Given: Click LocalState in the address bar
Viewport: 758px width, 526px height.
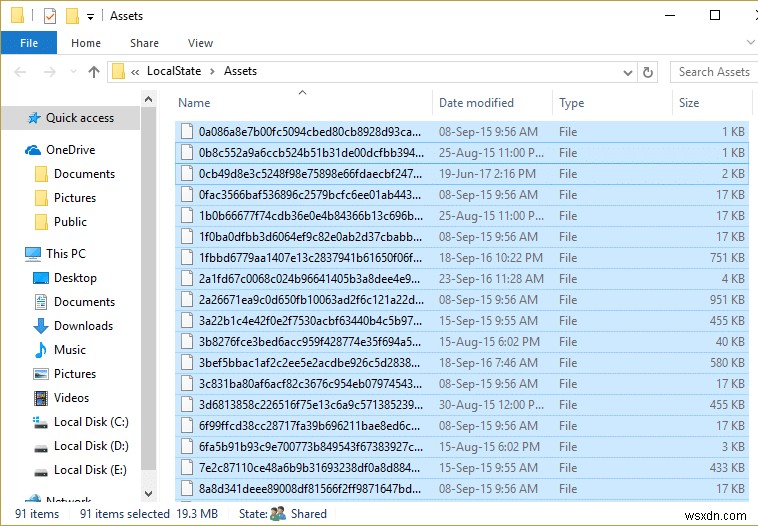Looking at the screenshot, I should click(174, 71).
